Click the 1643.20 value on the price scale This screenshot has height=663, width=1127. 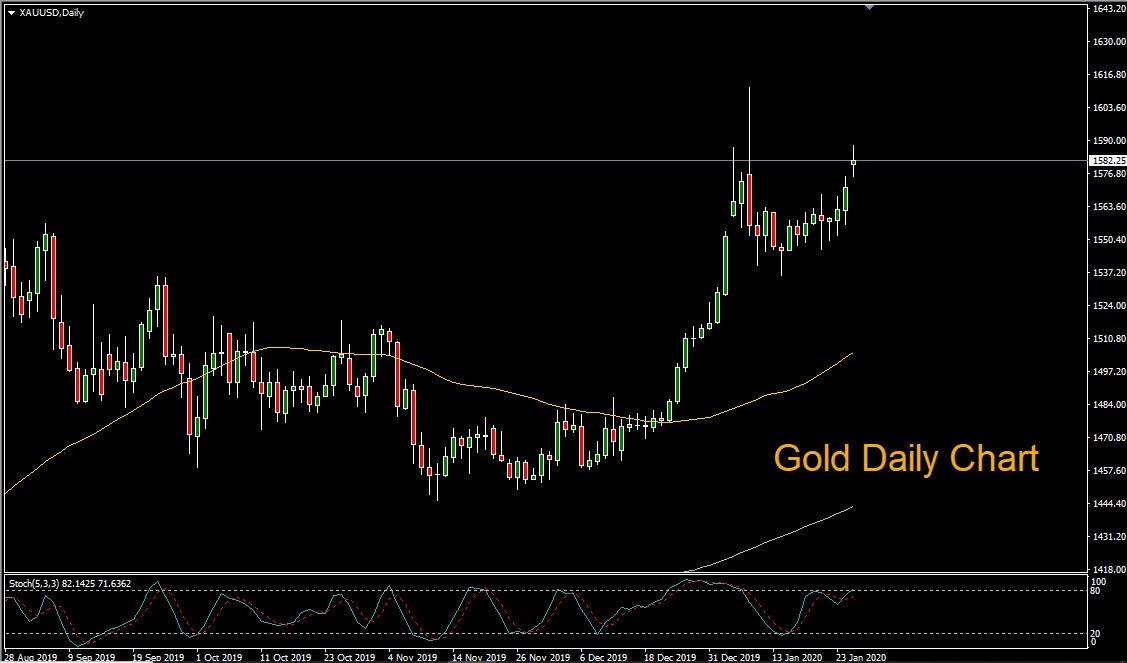pyautogui.click(x=1104, y=10)
